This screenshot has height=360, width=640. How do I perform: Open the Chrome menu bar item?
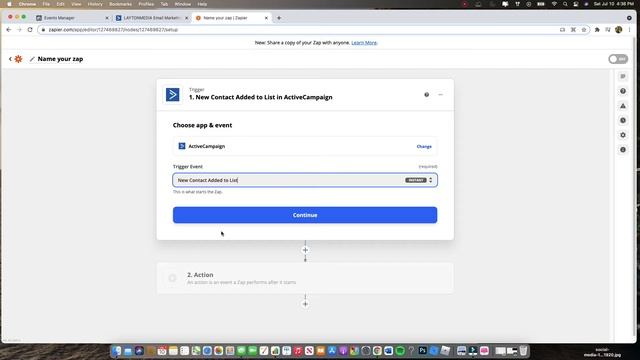click(27, 4)
